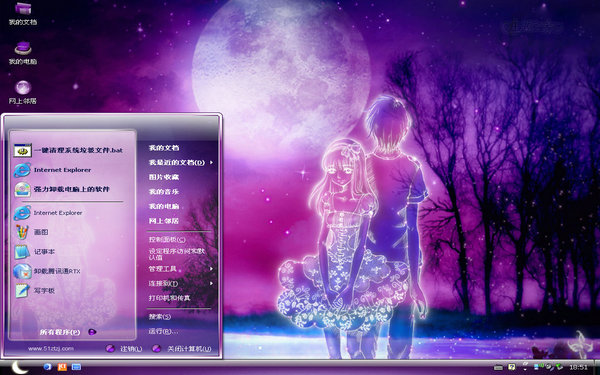
Task: Click the 注销 log off button
Action: point(124,349)
